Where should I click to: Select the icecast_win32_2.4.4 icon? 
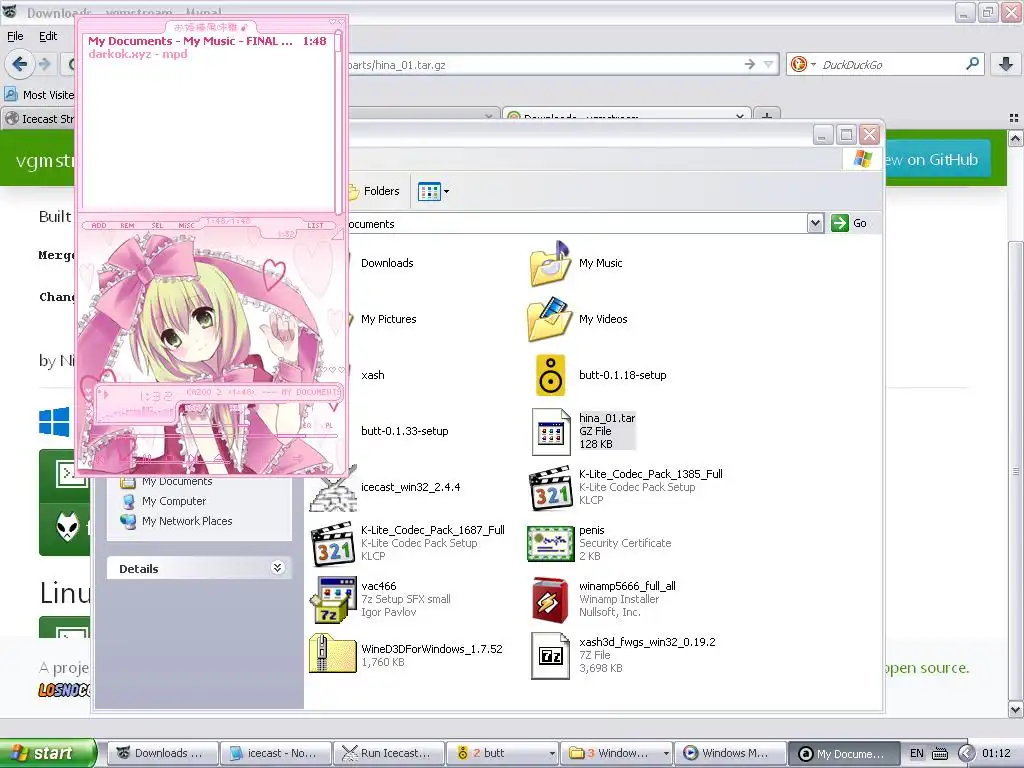click(332, 488)
